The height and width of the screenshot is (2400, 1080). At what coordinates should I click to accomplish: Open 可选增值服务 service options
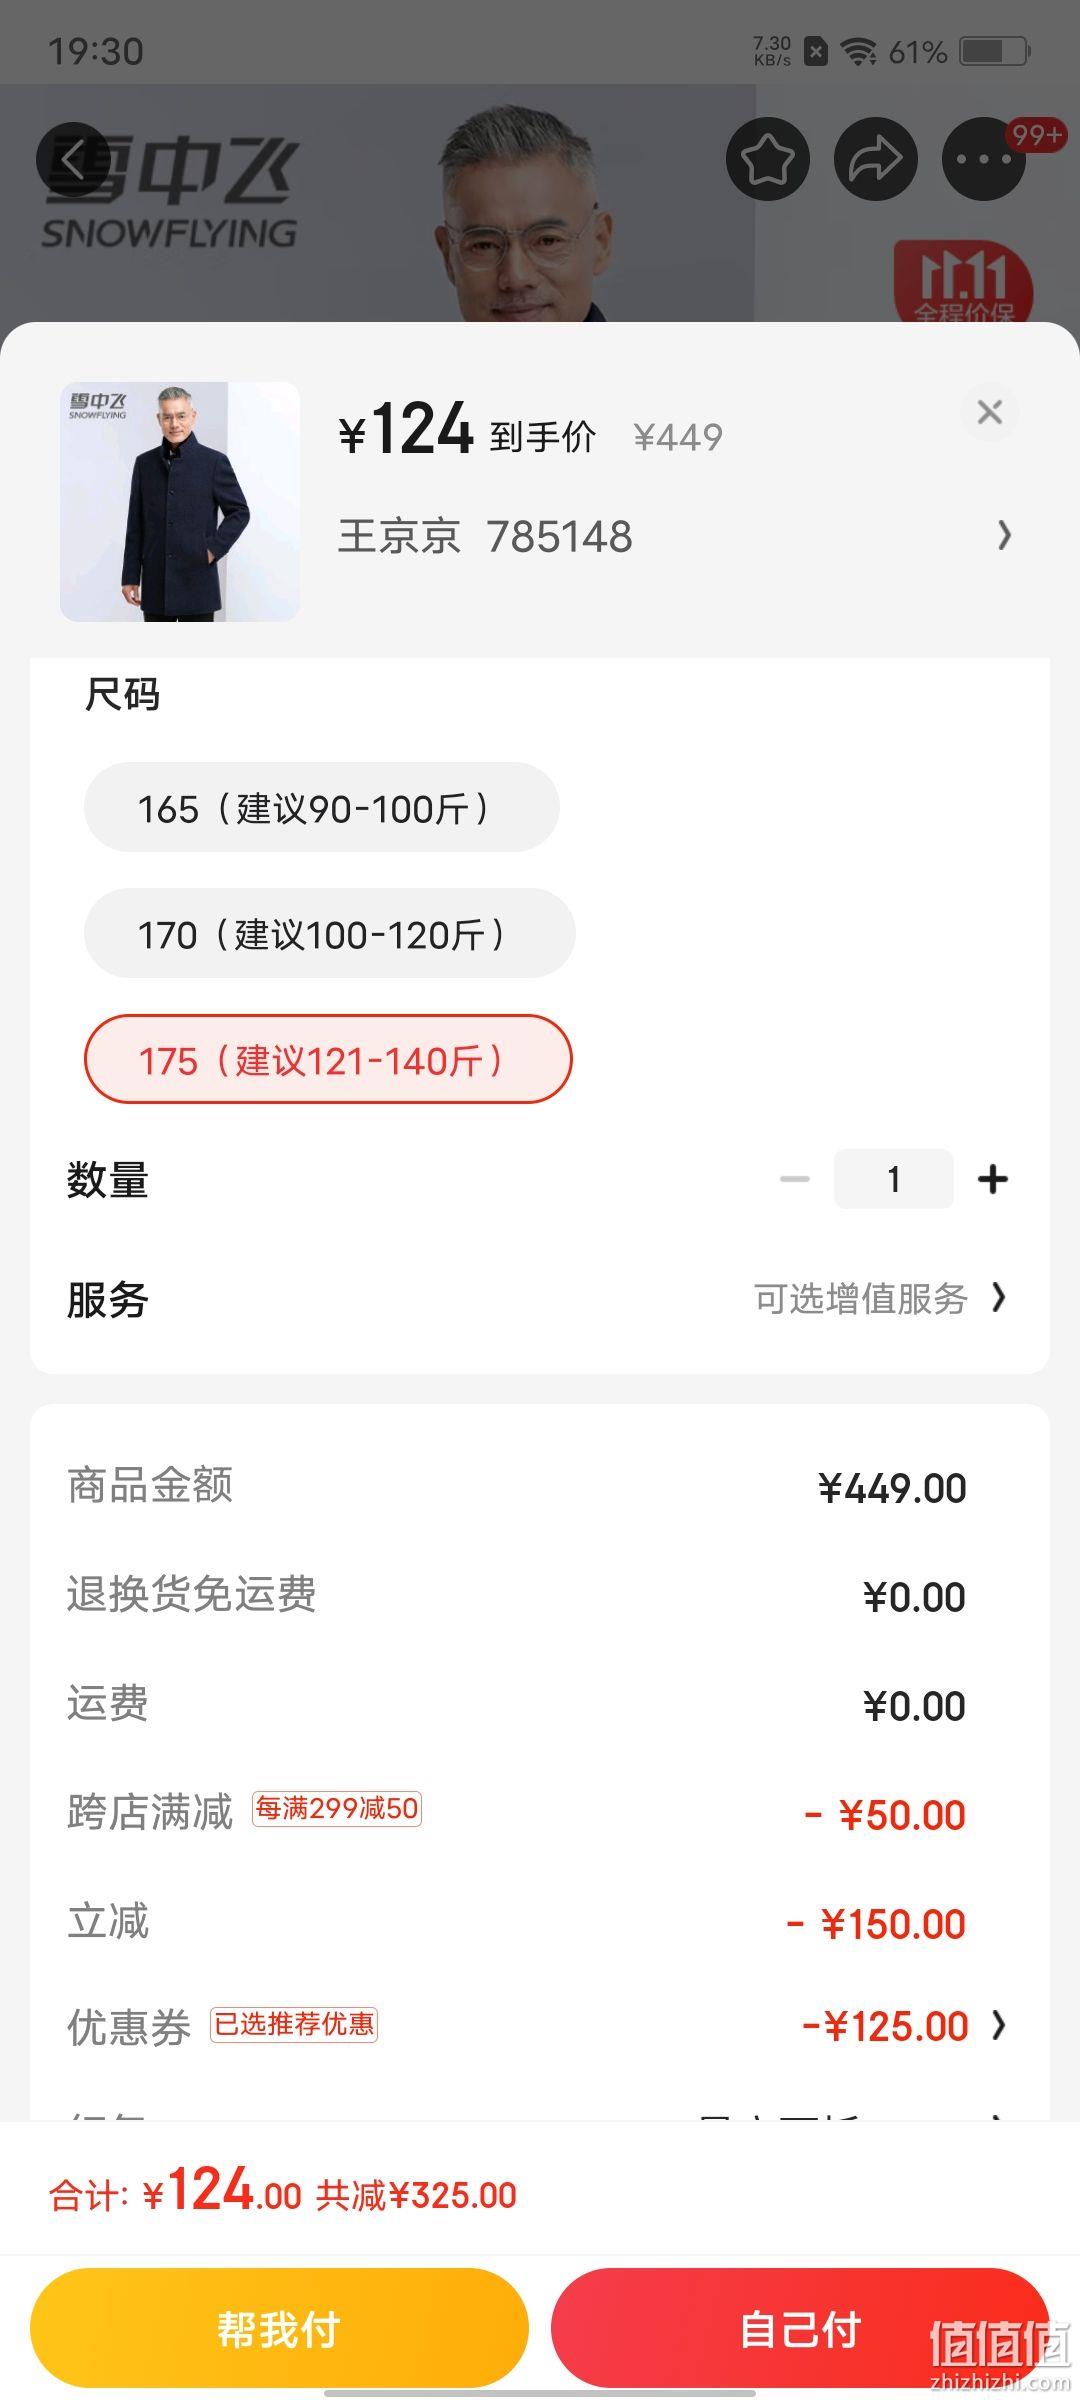click(x=880, y=1299)
